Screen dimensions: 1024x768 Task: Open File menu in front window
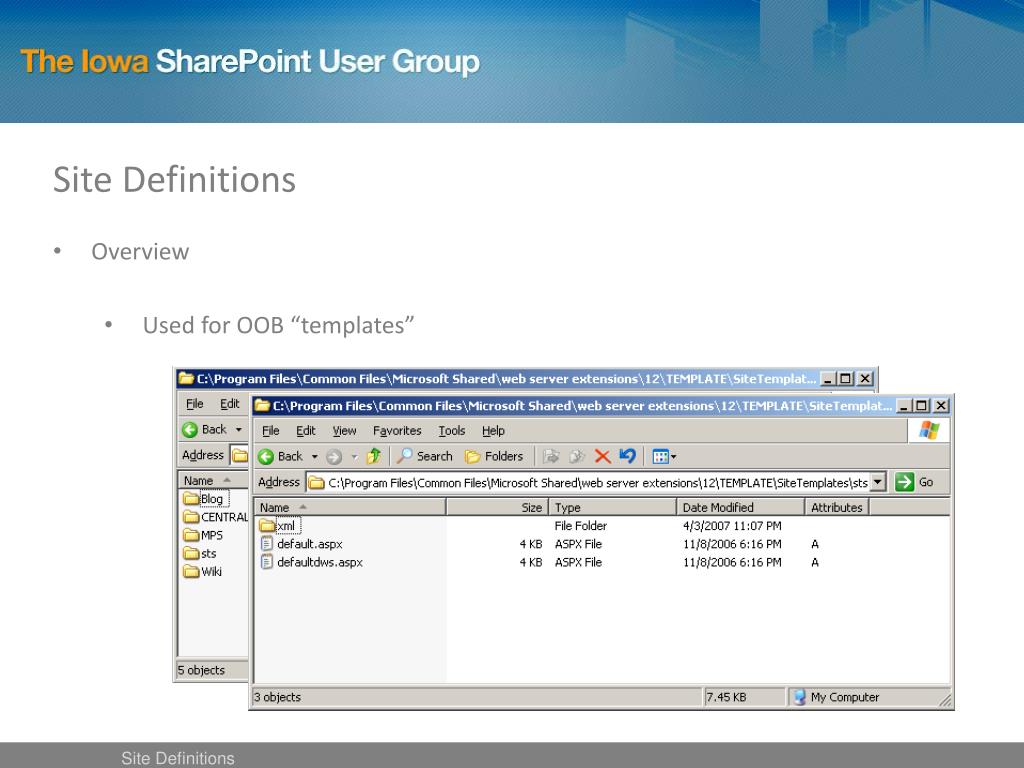point(270,430)
